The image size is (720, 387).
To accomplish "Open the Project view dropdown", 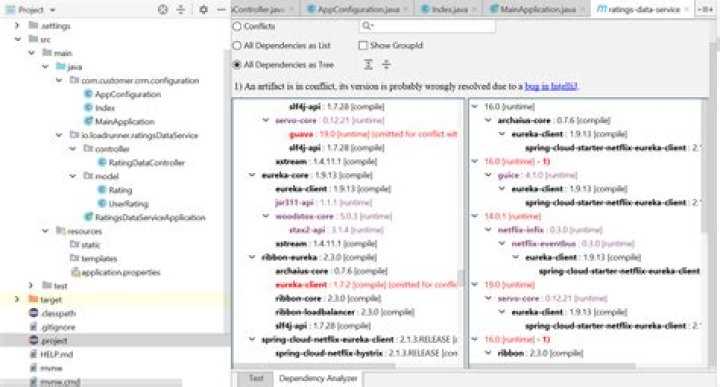I will tap(52, 10).
